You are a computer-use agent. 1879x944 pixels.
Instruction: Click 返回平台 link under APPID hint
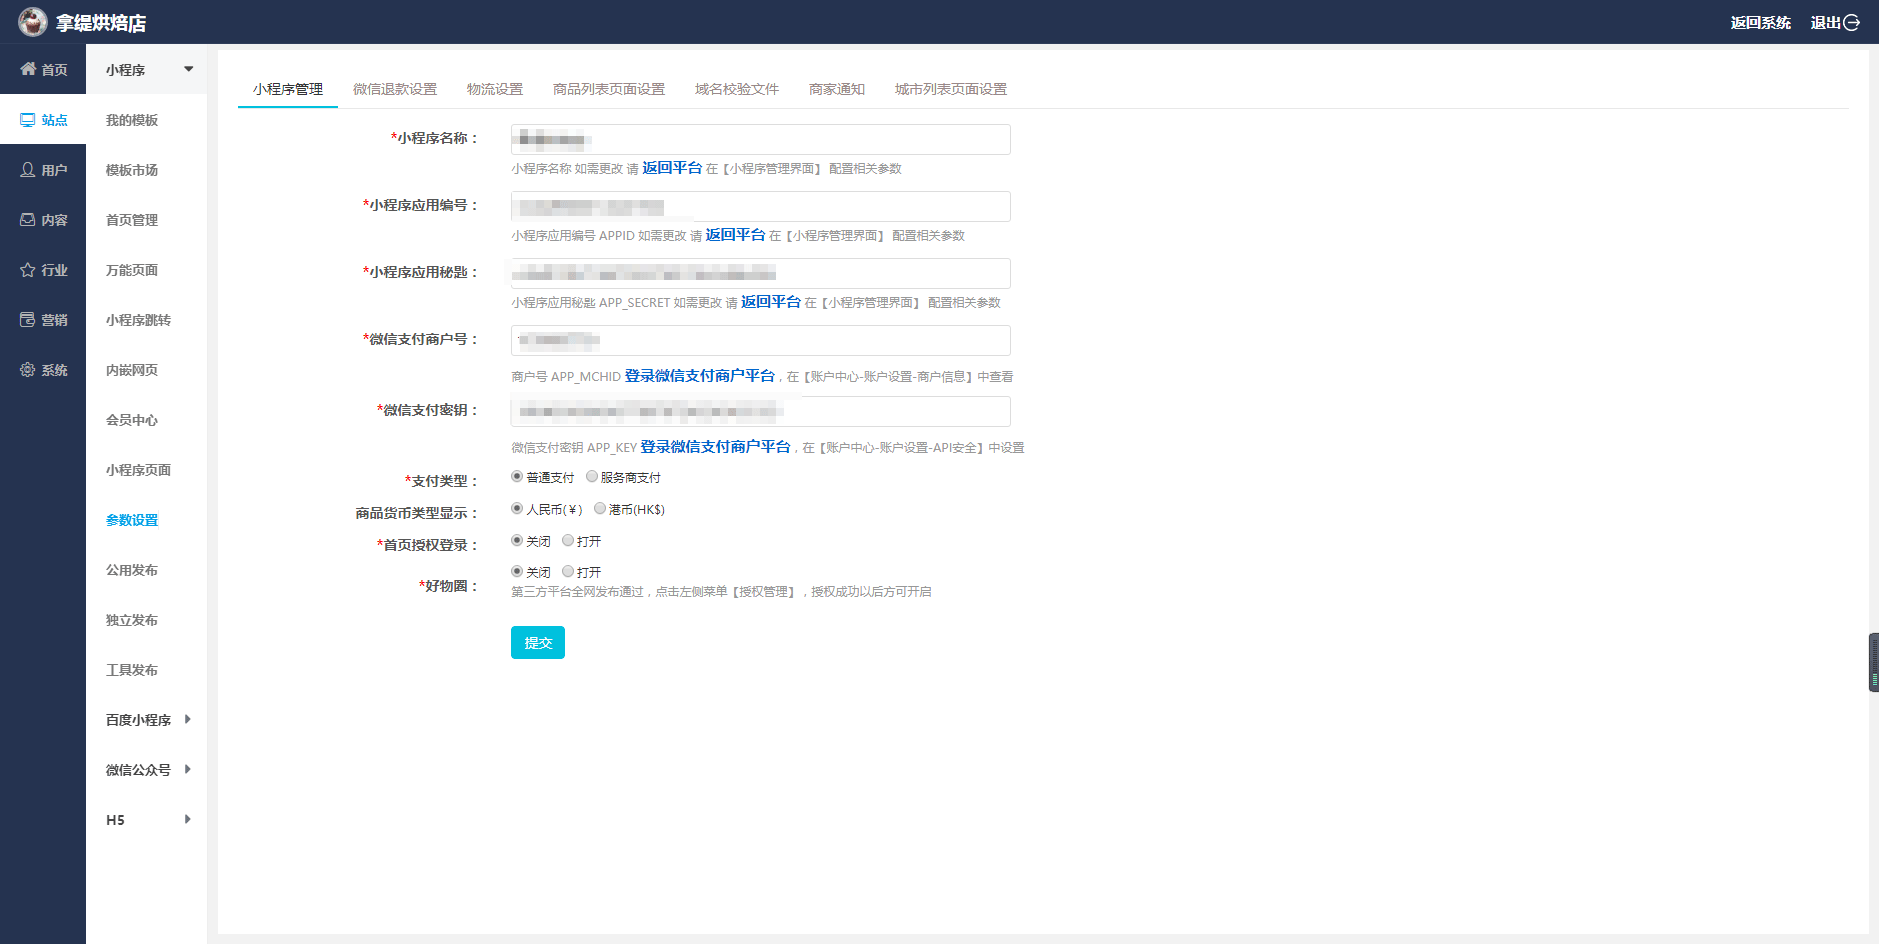coord(735,235)
